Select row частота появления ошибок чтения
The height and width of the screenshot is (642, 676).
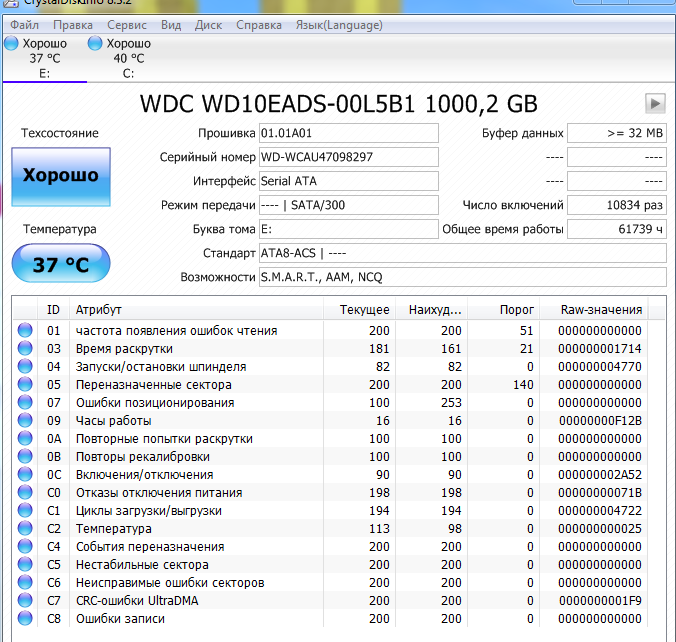coord(332,330)
